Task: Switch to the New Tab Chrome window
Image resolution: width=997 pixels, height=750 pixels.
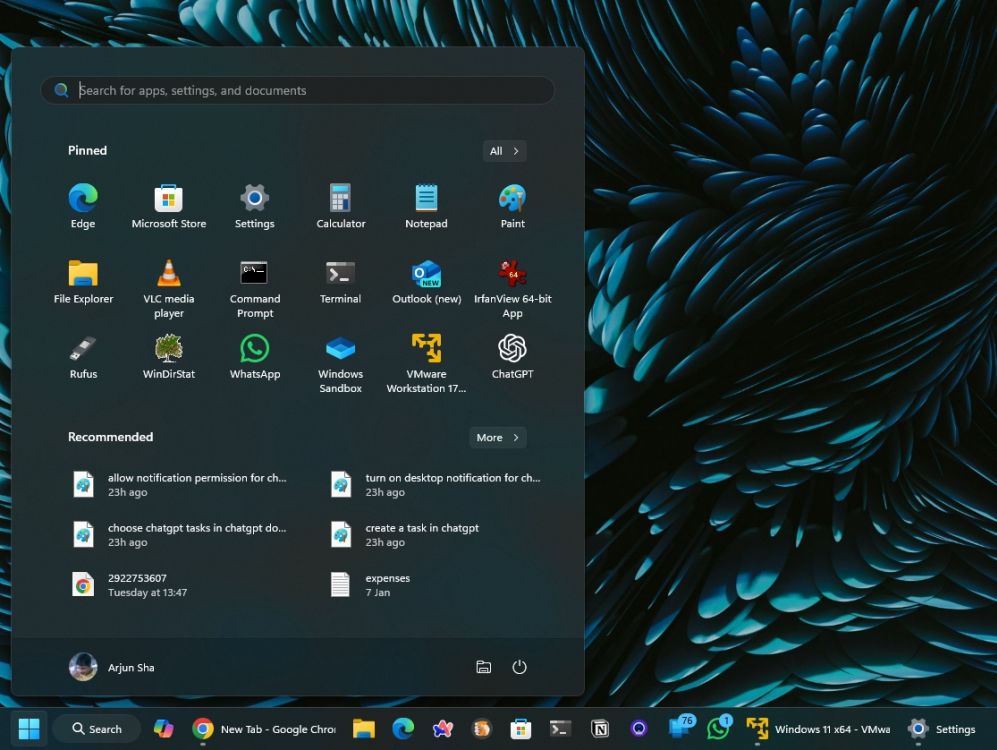Action: [x=264, y=728]
